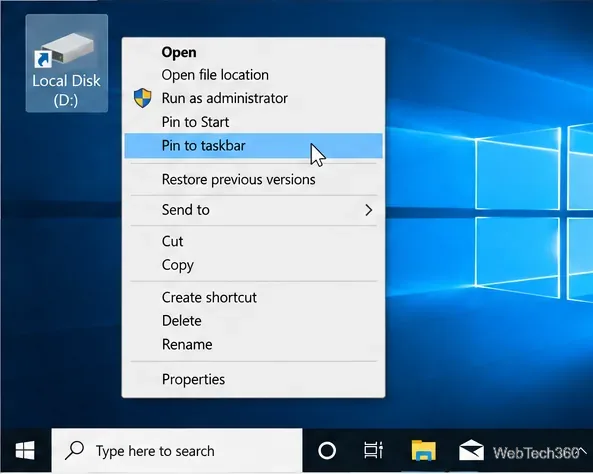Launch File Explorer from the taskbar
This screenshot has width=593, height=474.
(x=424, y=451)
